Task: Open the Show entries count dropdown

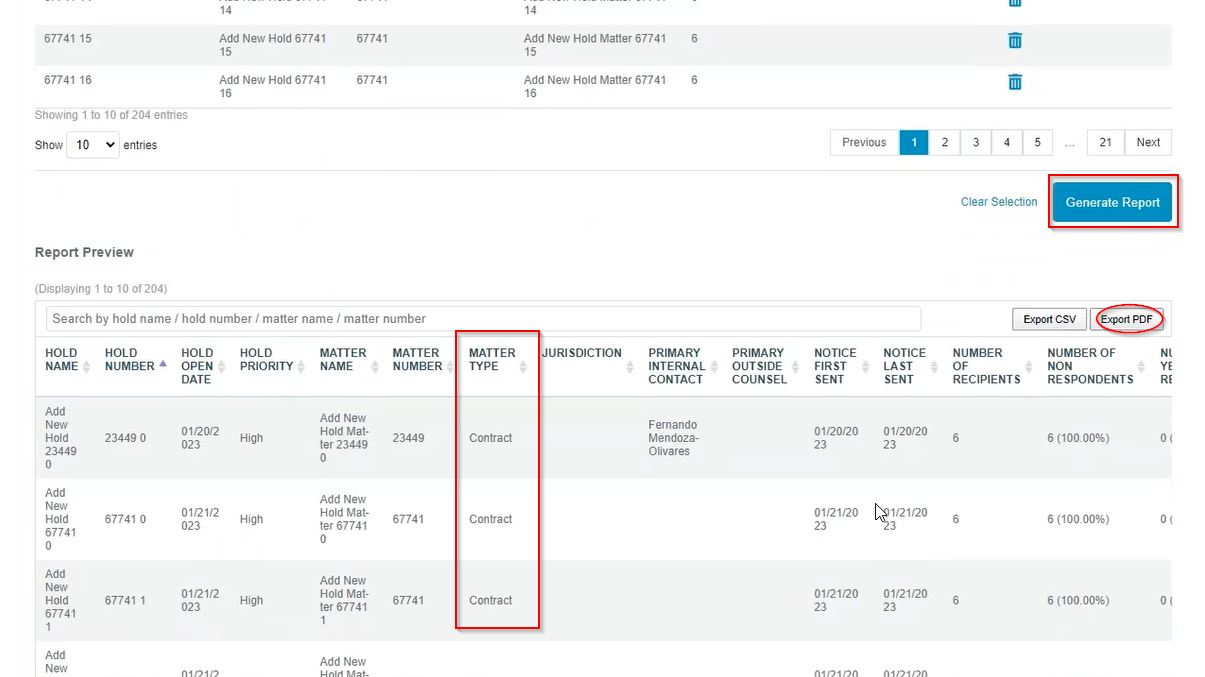Action: pyautogui.click(x=93, y=145)
